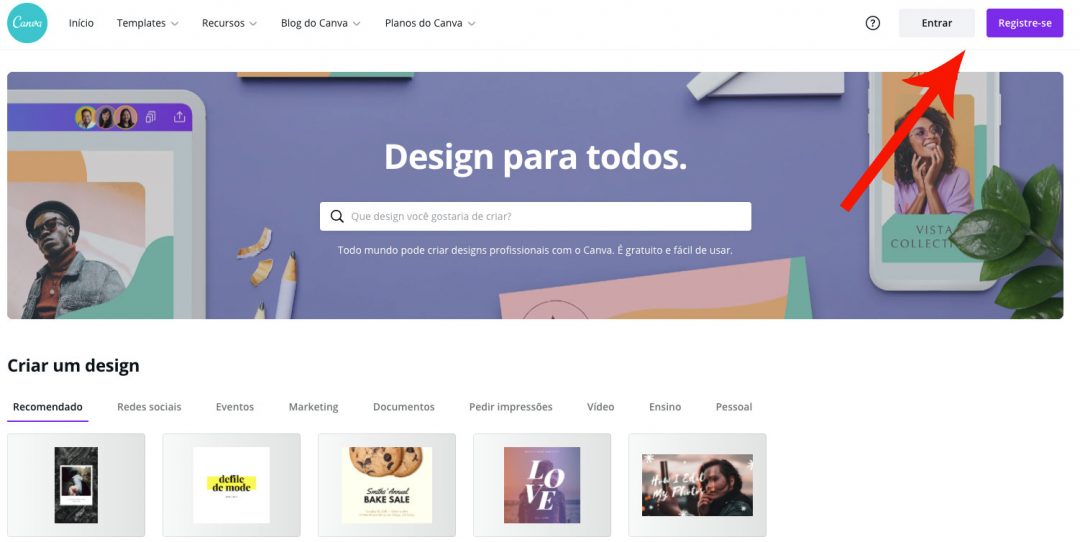Switch to the Redes sociais tab
The image size is (1080, 542).
click(149, 407)
